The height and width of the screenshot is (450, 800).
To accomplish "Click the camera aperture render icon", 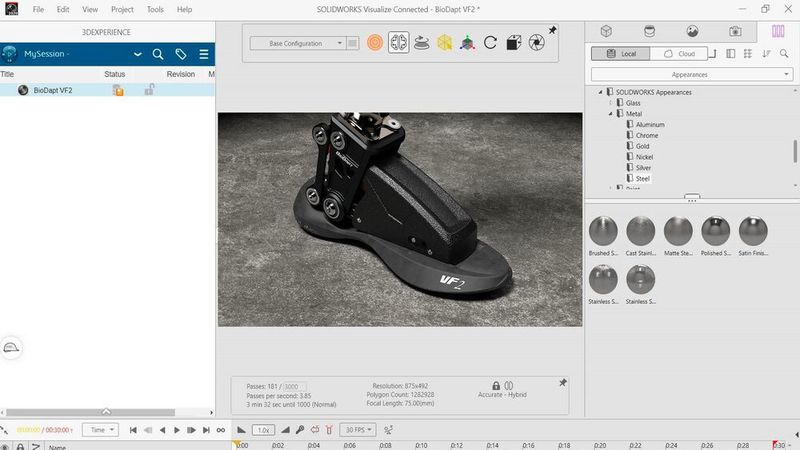I will click(536, 42).
